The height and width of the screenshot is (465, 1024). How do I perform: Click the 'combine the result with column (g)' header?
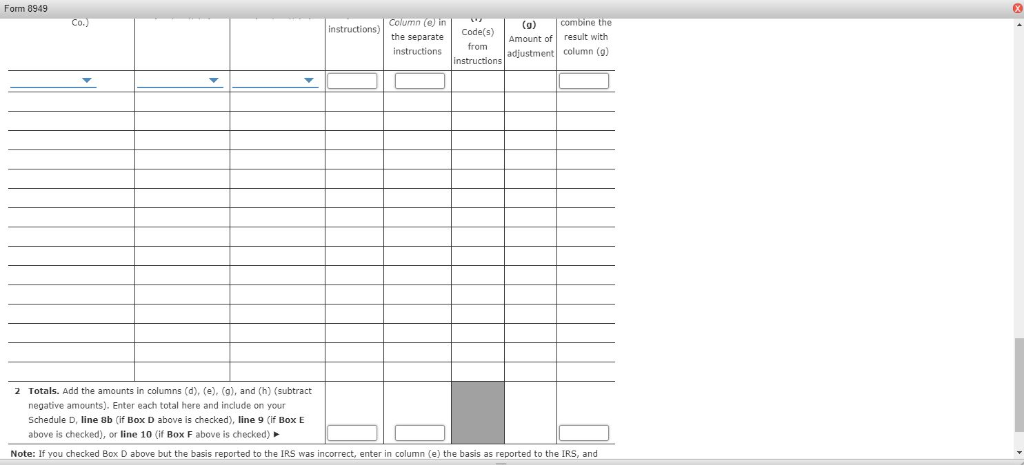[586, 37]
